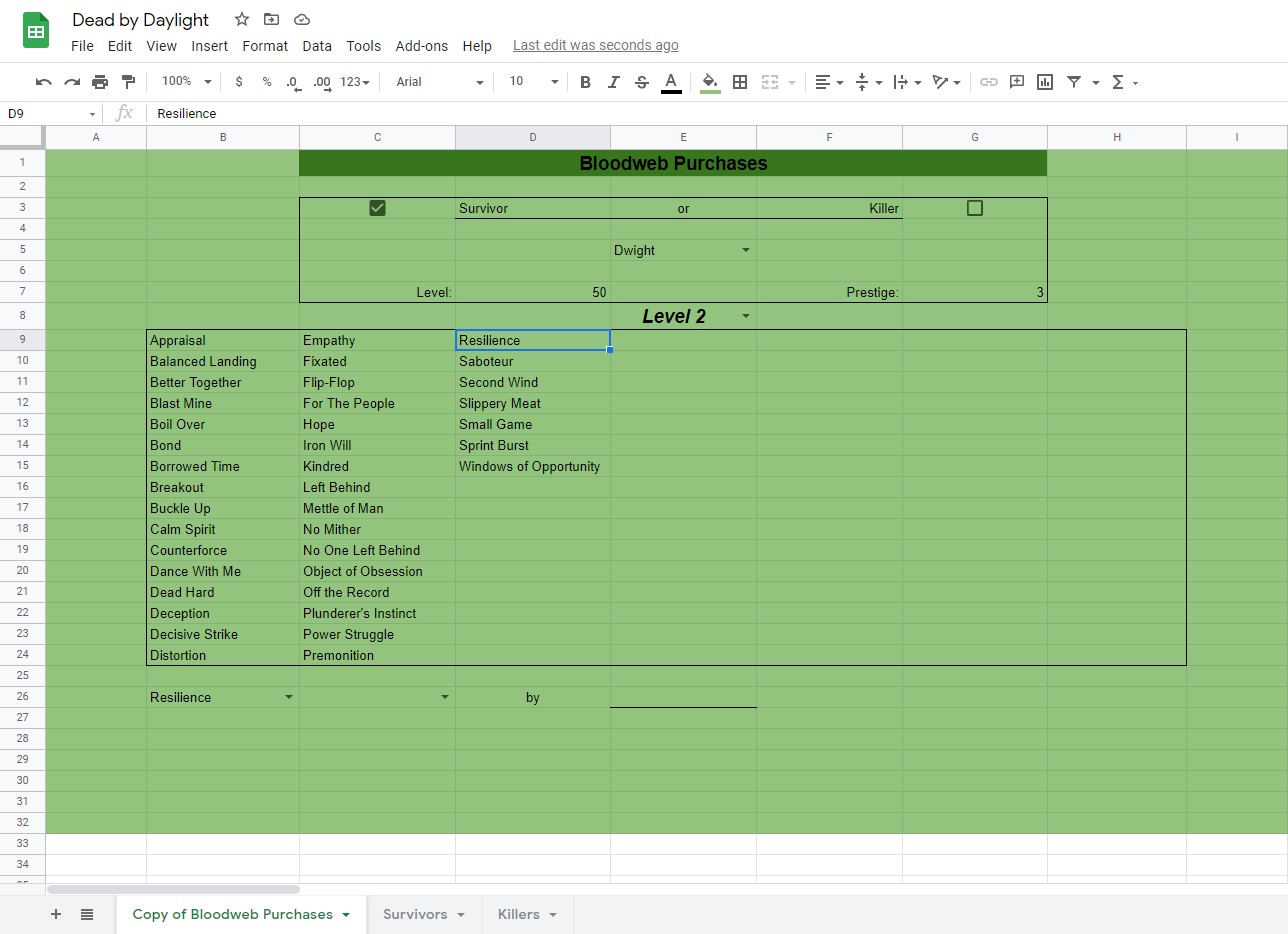This screenshot has width=1288, height=934.
Task: Open the fill color picker
Action: (710, 82)
